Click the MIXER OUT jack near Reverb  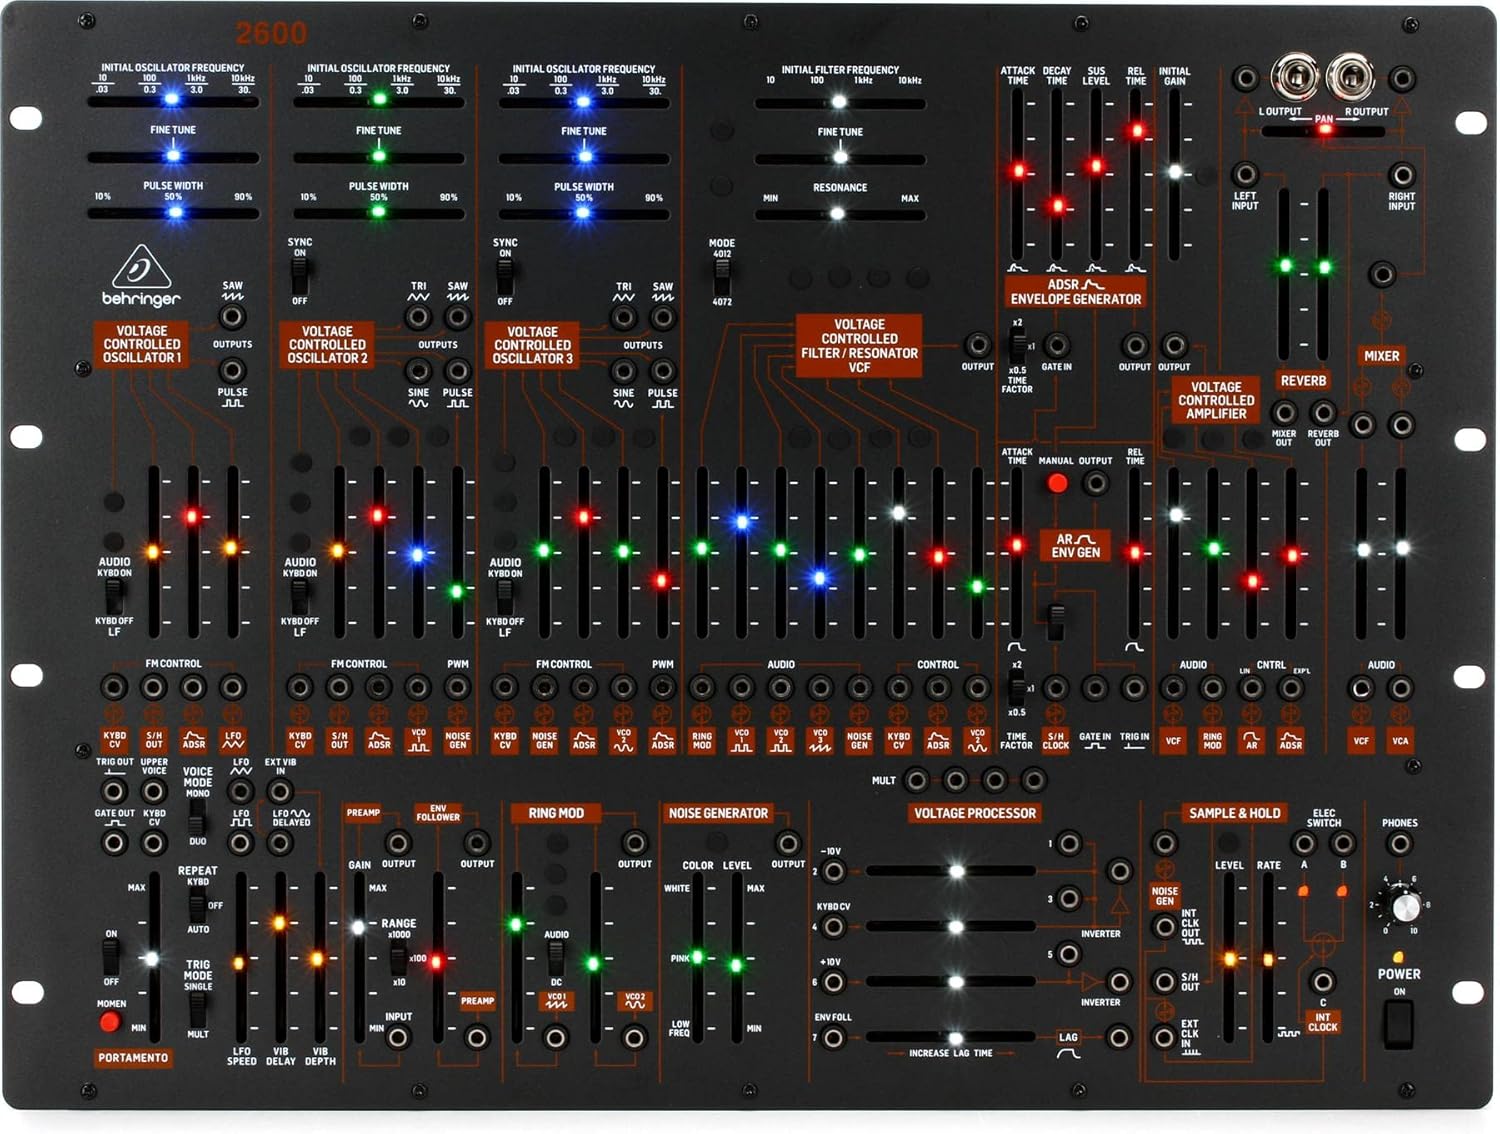click(x=1283, y=412)
